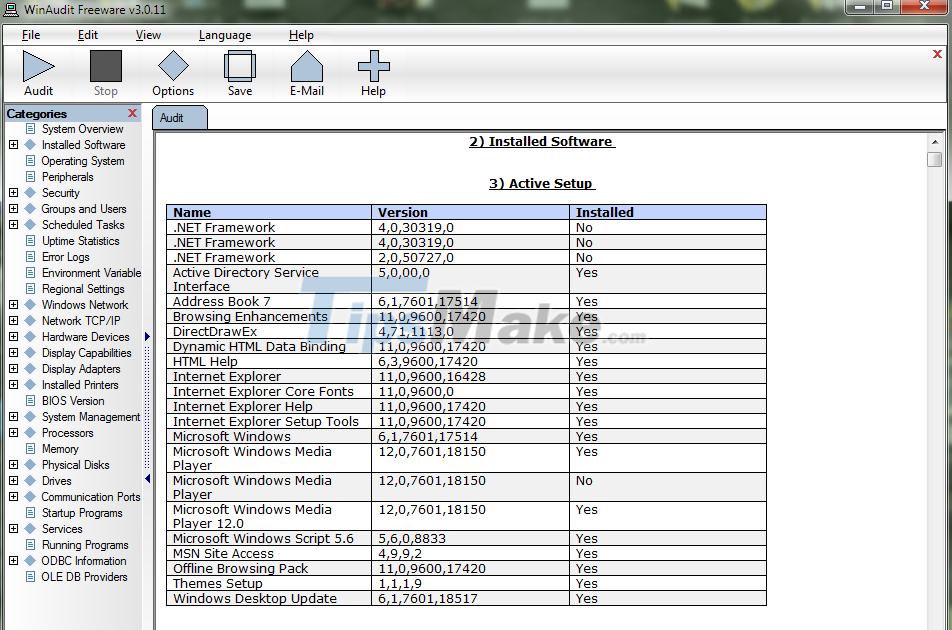Open the Edit menu
952x630 pixels.
[x=88, y=35]
